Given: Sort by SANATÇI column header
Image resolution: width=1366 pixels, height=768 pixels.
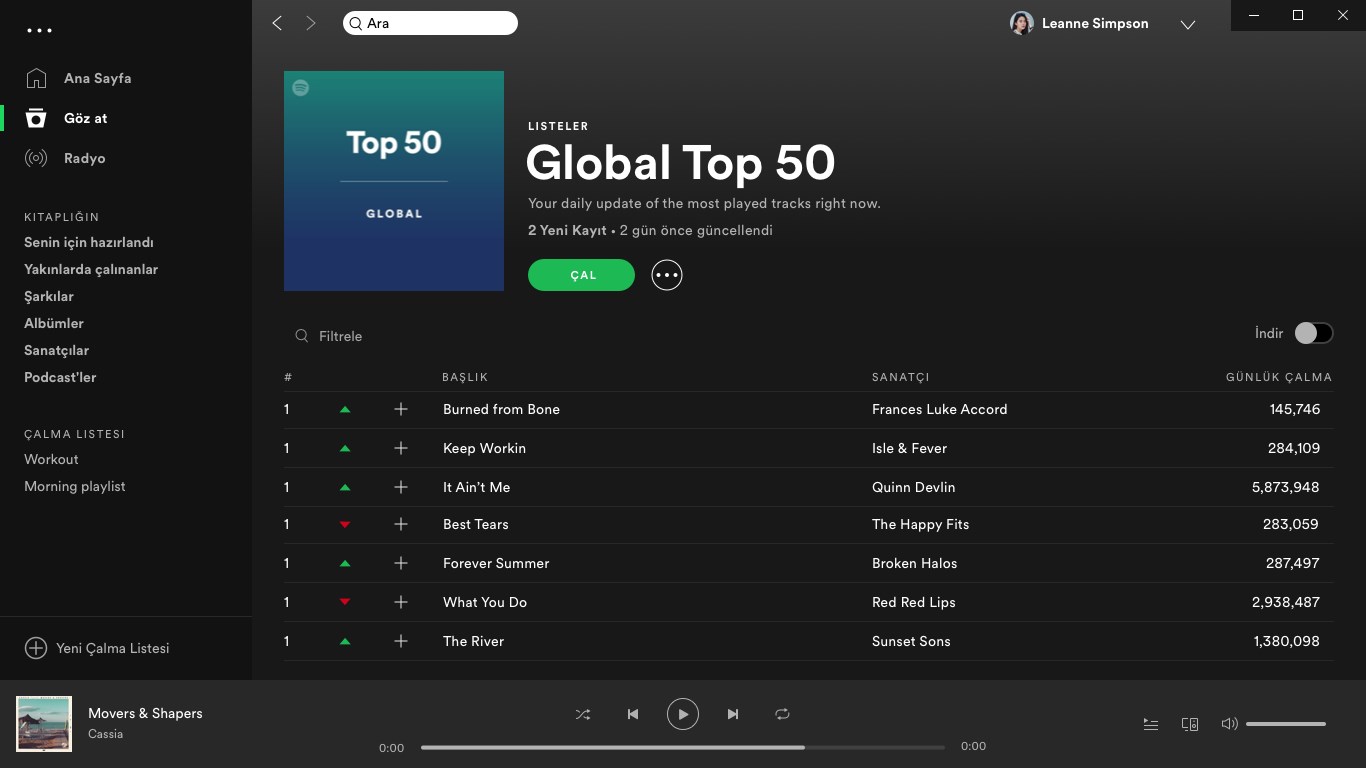Looking at the screenshot, I should 901,377.
